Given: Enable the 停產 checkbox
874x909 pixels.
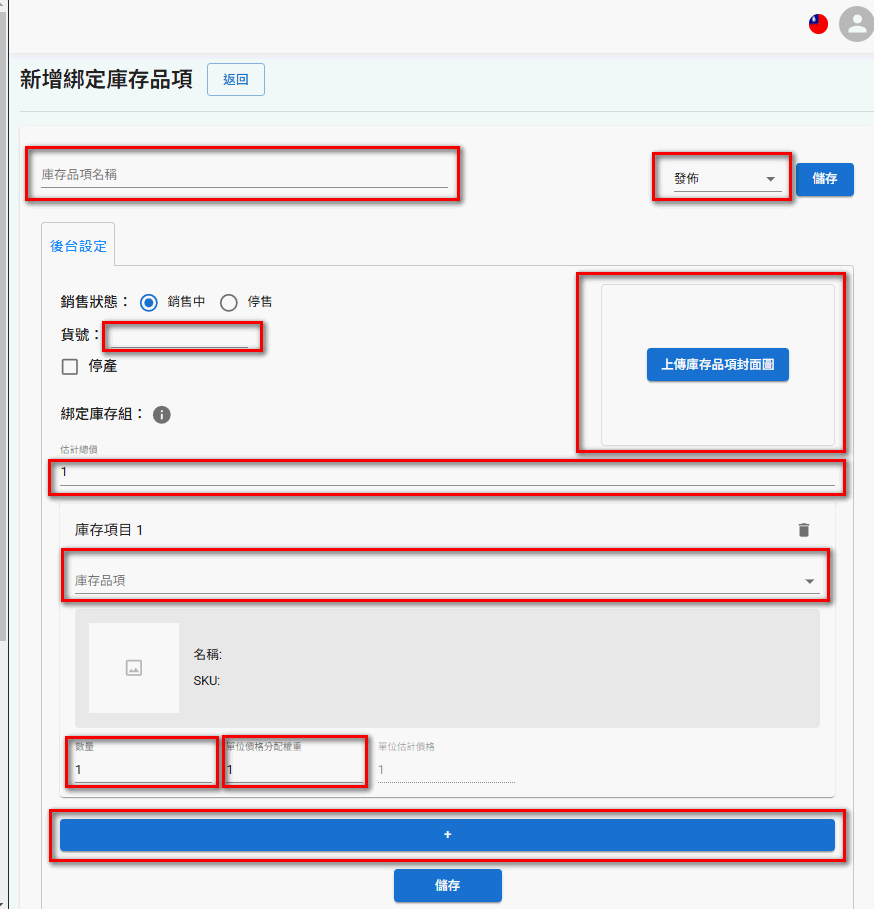Looking at the screenshot, I should pyautogui.click(x=68, y=367).
